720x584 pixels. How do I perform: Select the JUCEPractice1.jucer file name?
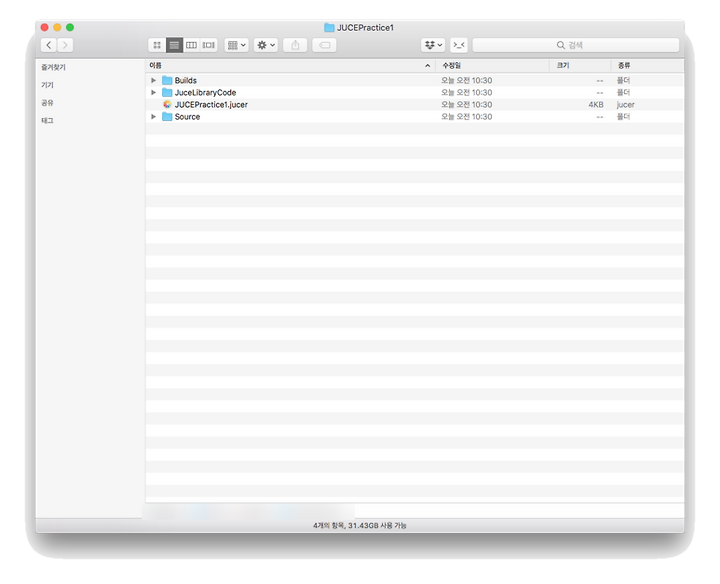pos(211,105)
